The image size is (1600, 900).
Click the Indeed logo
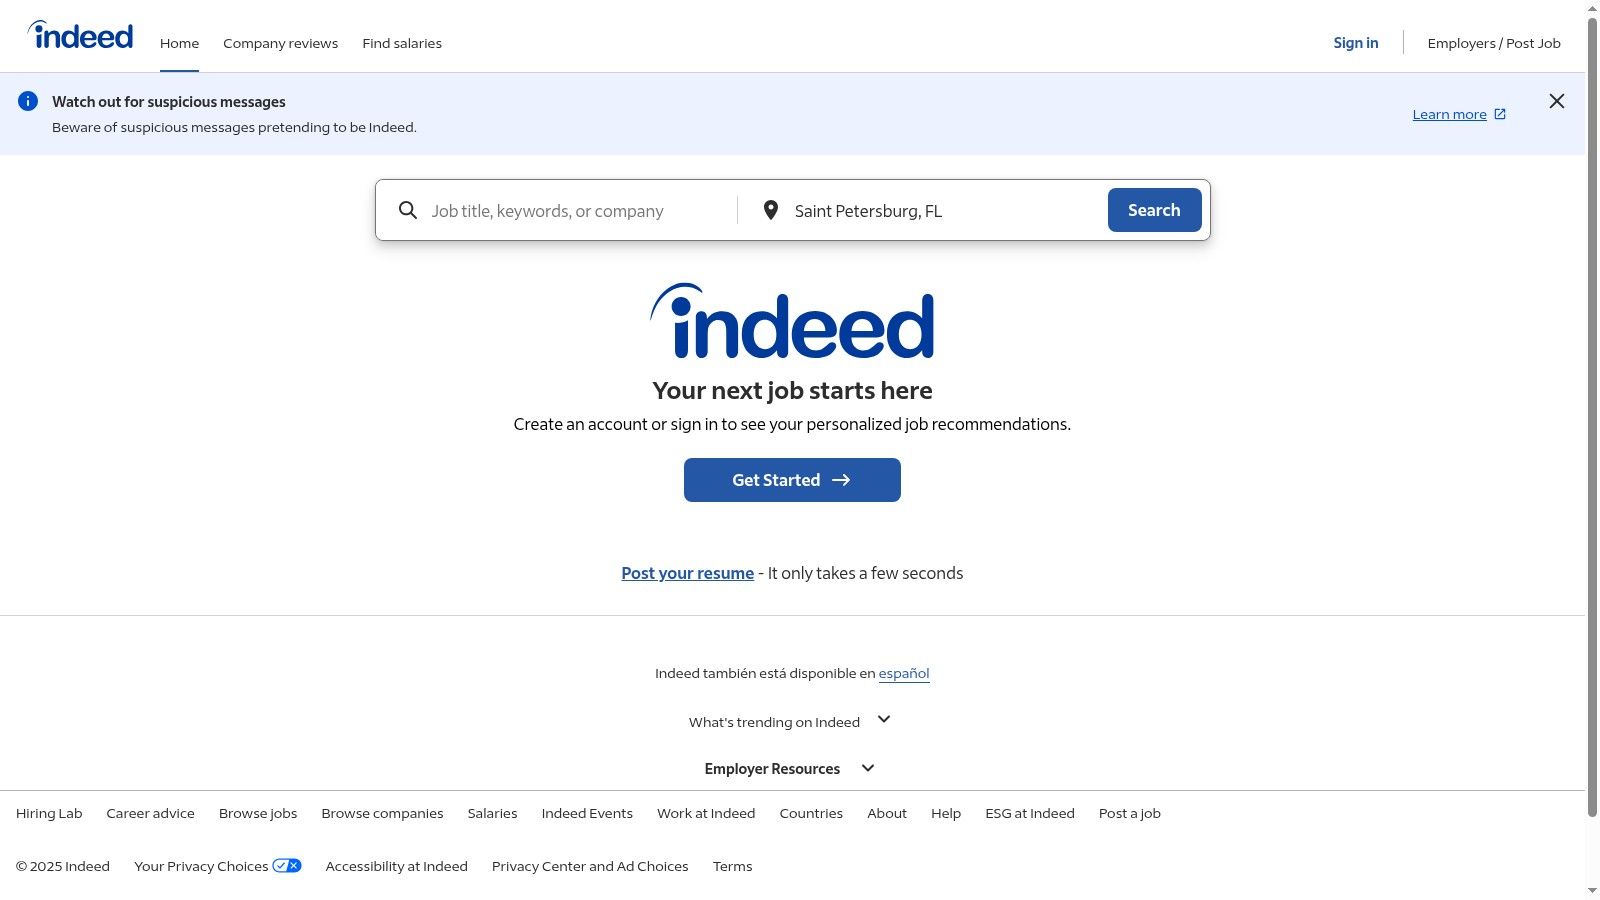80,35
